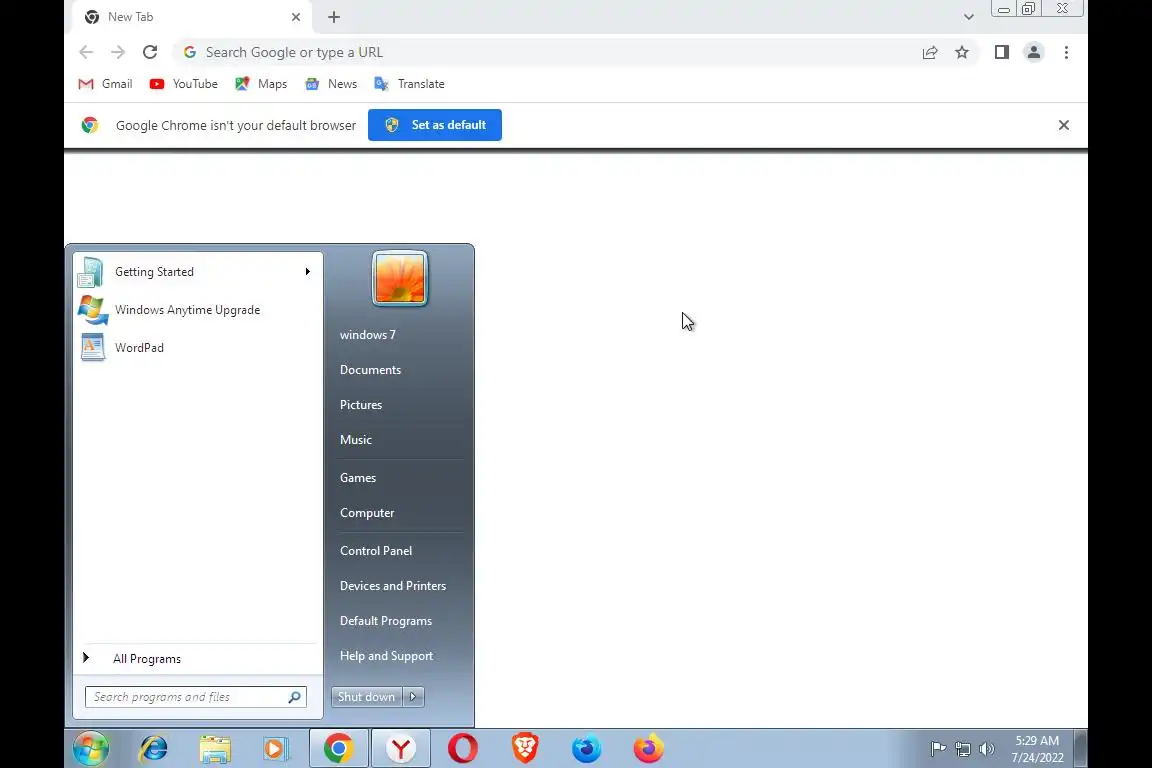Viewport: 1152px width, 768px height.
Task: Open Devices and Printers
Action: click(392, 586)
